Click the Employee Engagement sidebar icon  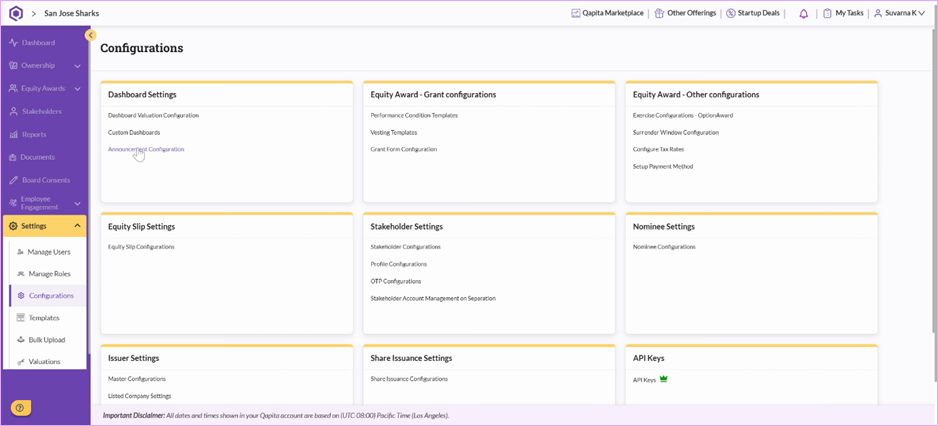pos(14,203)
